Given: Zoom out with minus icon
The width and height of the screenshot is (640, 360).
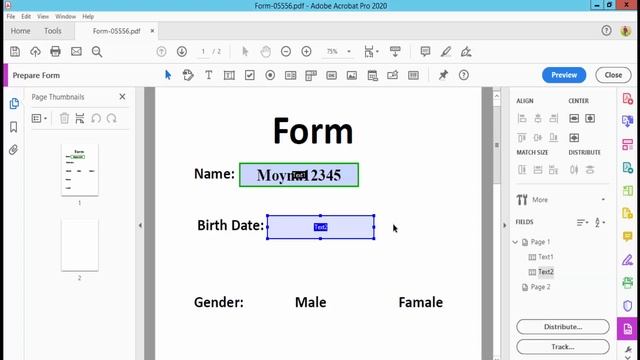Looking at the screenshot, I should pyautogui.click(x=286, y=51).
